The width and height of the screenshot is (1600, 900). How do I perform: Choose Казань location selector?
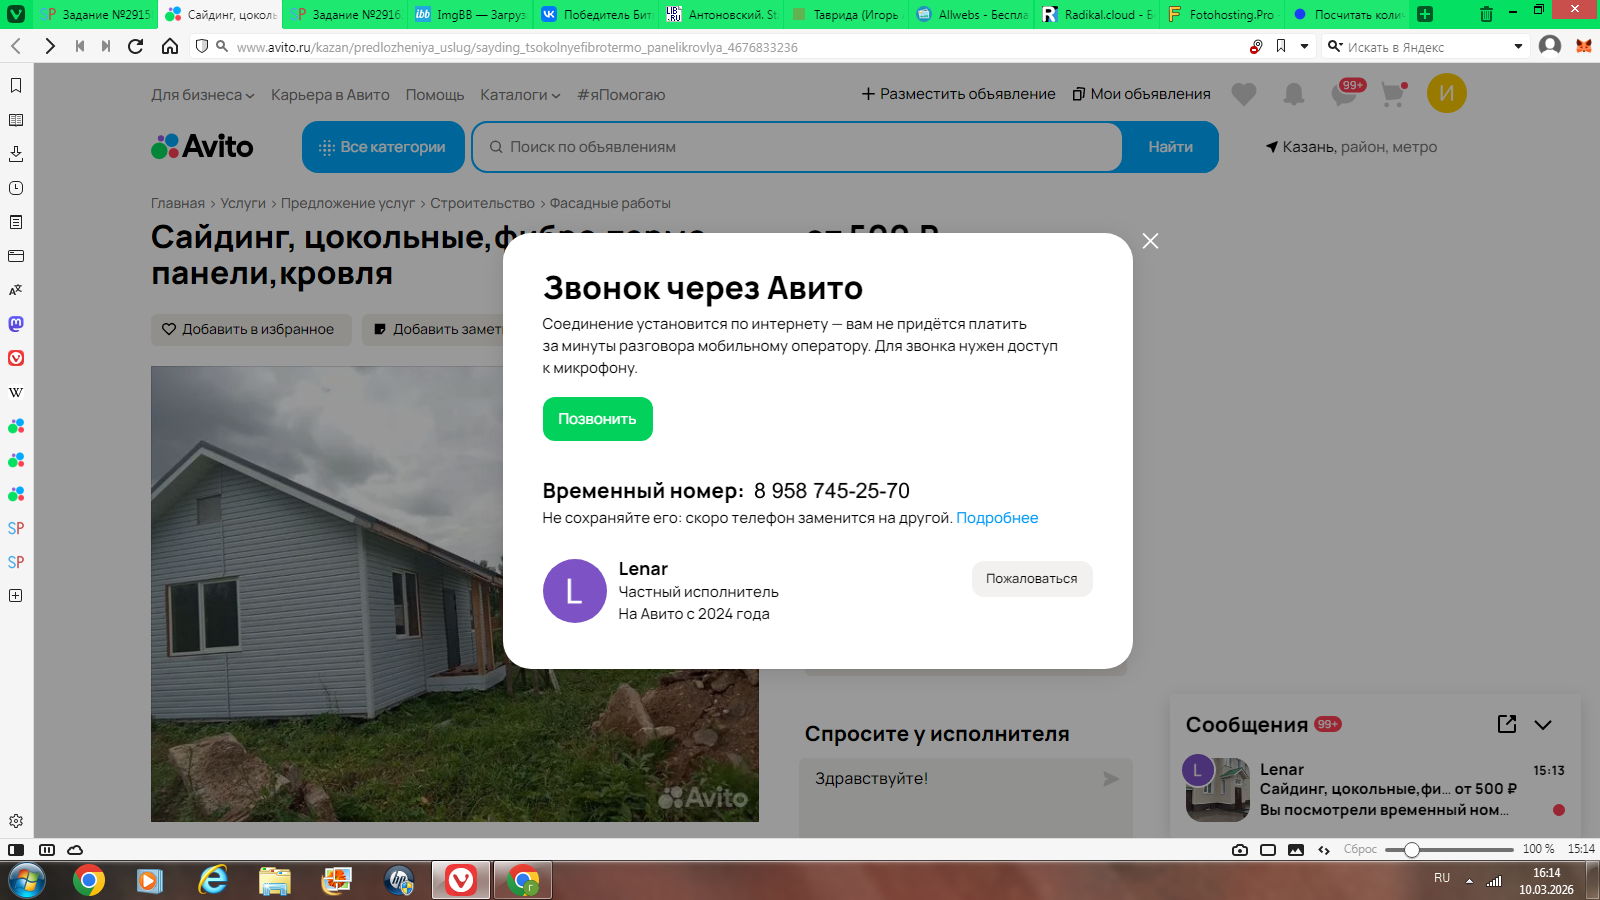click(1351, 147)
